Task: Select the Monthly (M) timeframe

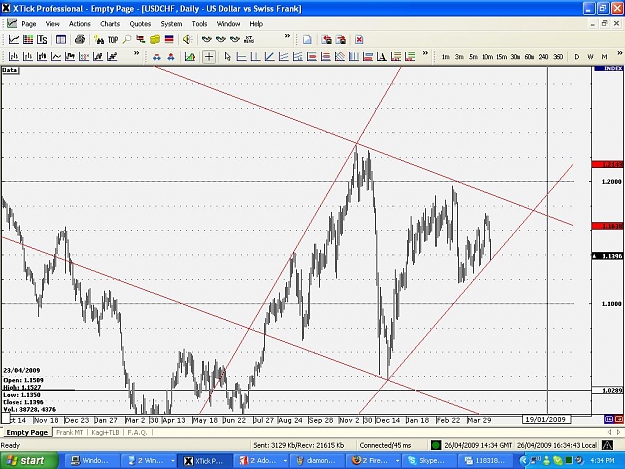Action: pos(604,57)
